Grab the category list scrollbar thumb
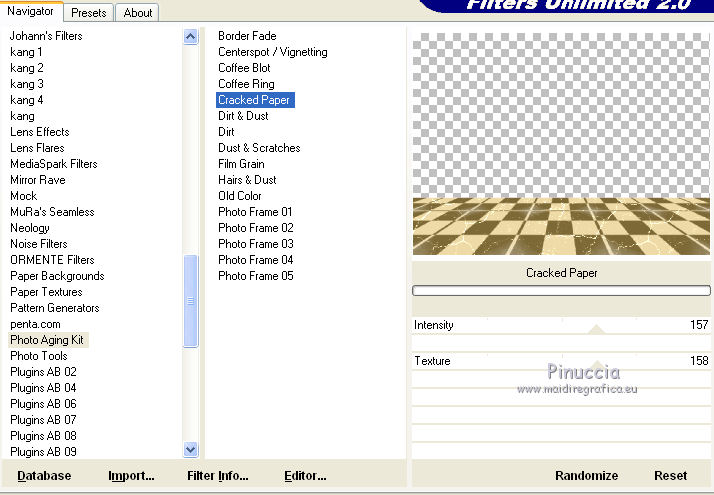The image size is (714, 495). point(190,301)
